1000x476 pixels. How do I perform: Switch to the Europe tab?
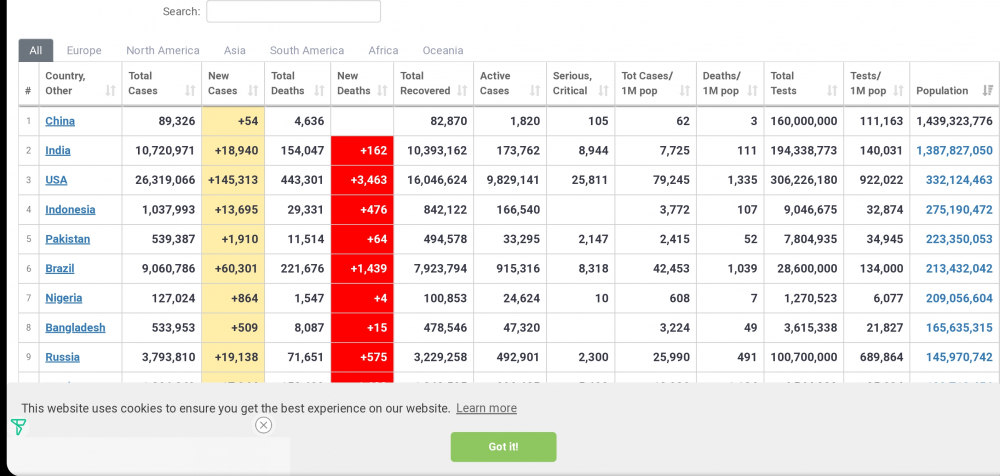tap(84, 51)
